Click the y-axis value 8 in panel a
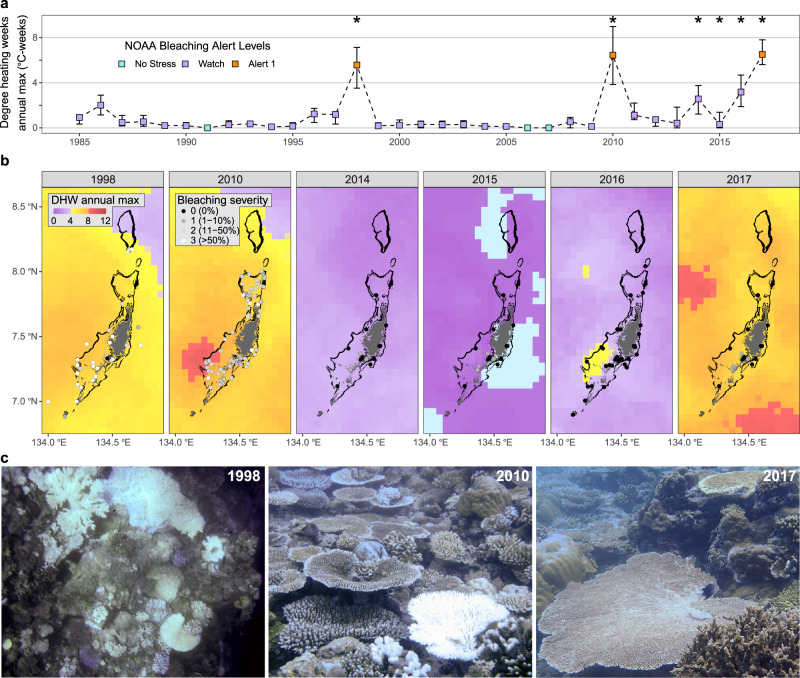Viewport: 800px width, 678px height. pos(35,37)
